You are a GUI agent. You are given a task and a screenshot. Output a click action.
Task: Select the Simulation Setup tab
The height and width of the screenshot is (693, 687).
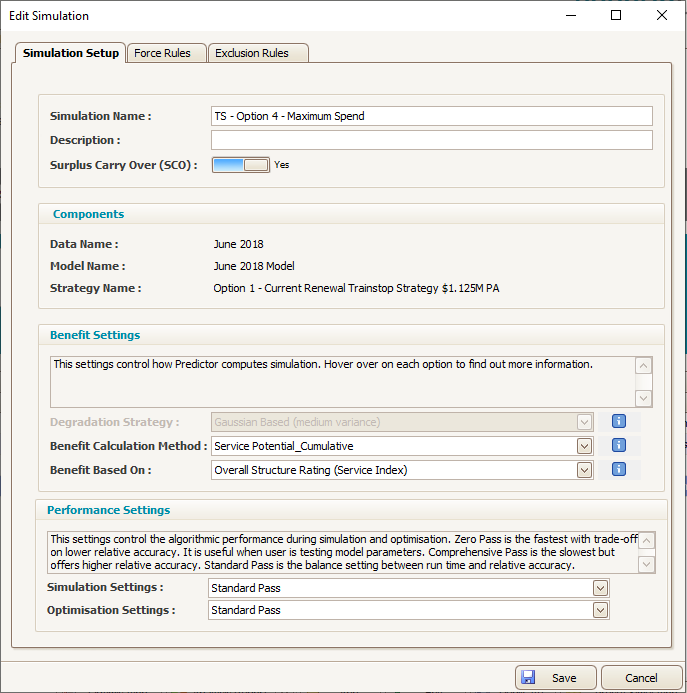point(71,53)
